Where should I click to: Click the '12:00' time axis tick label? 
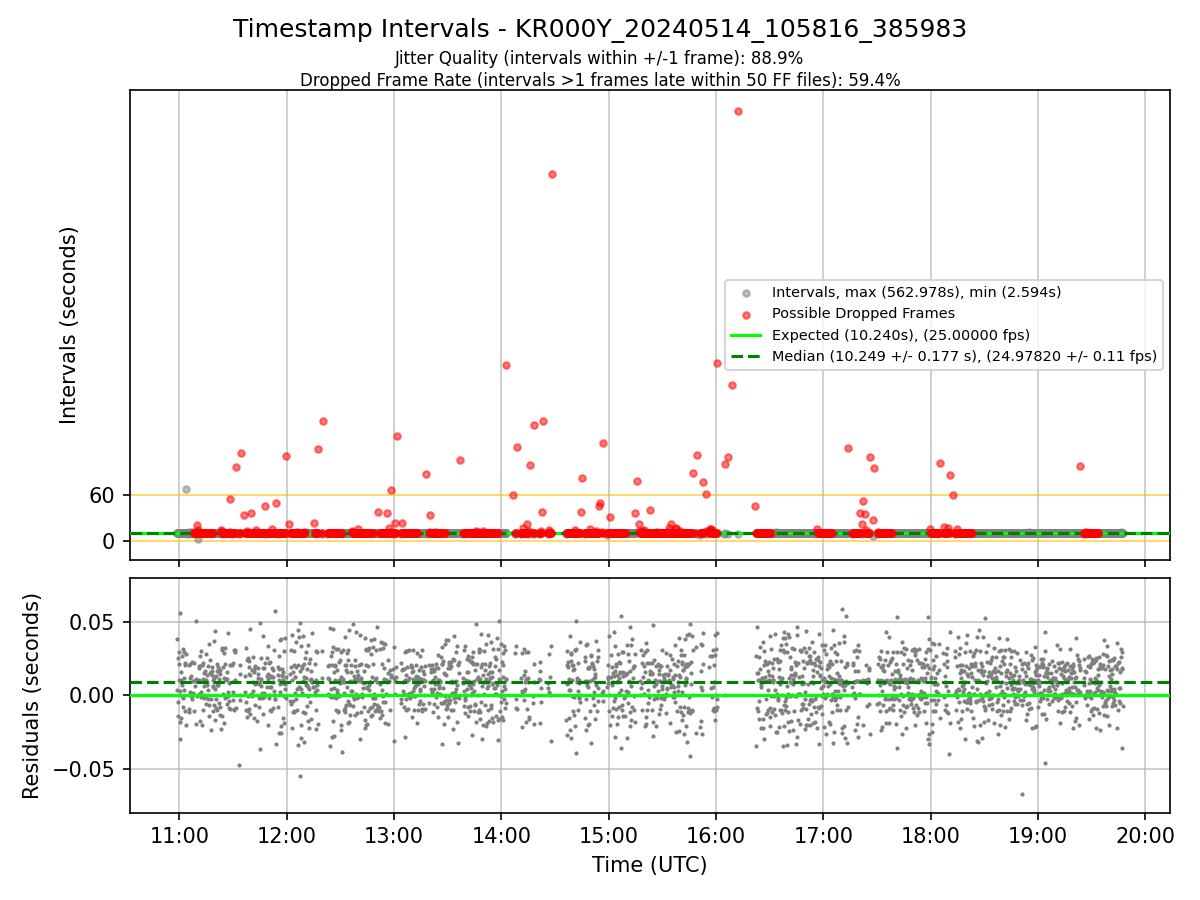(287, 835)
